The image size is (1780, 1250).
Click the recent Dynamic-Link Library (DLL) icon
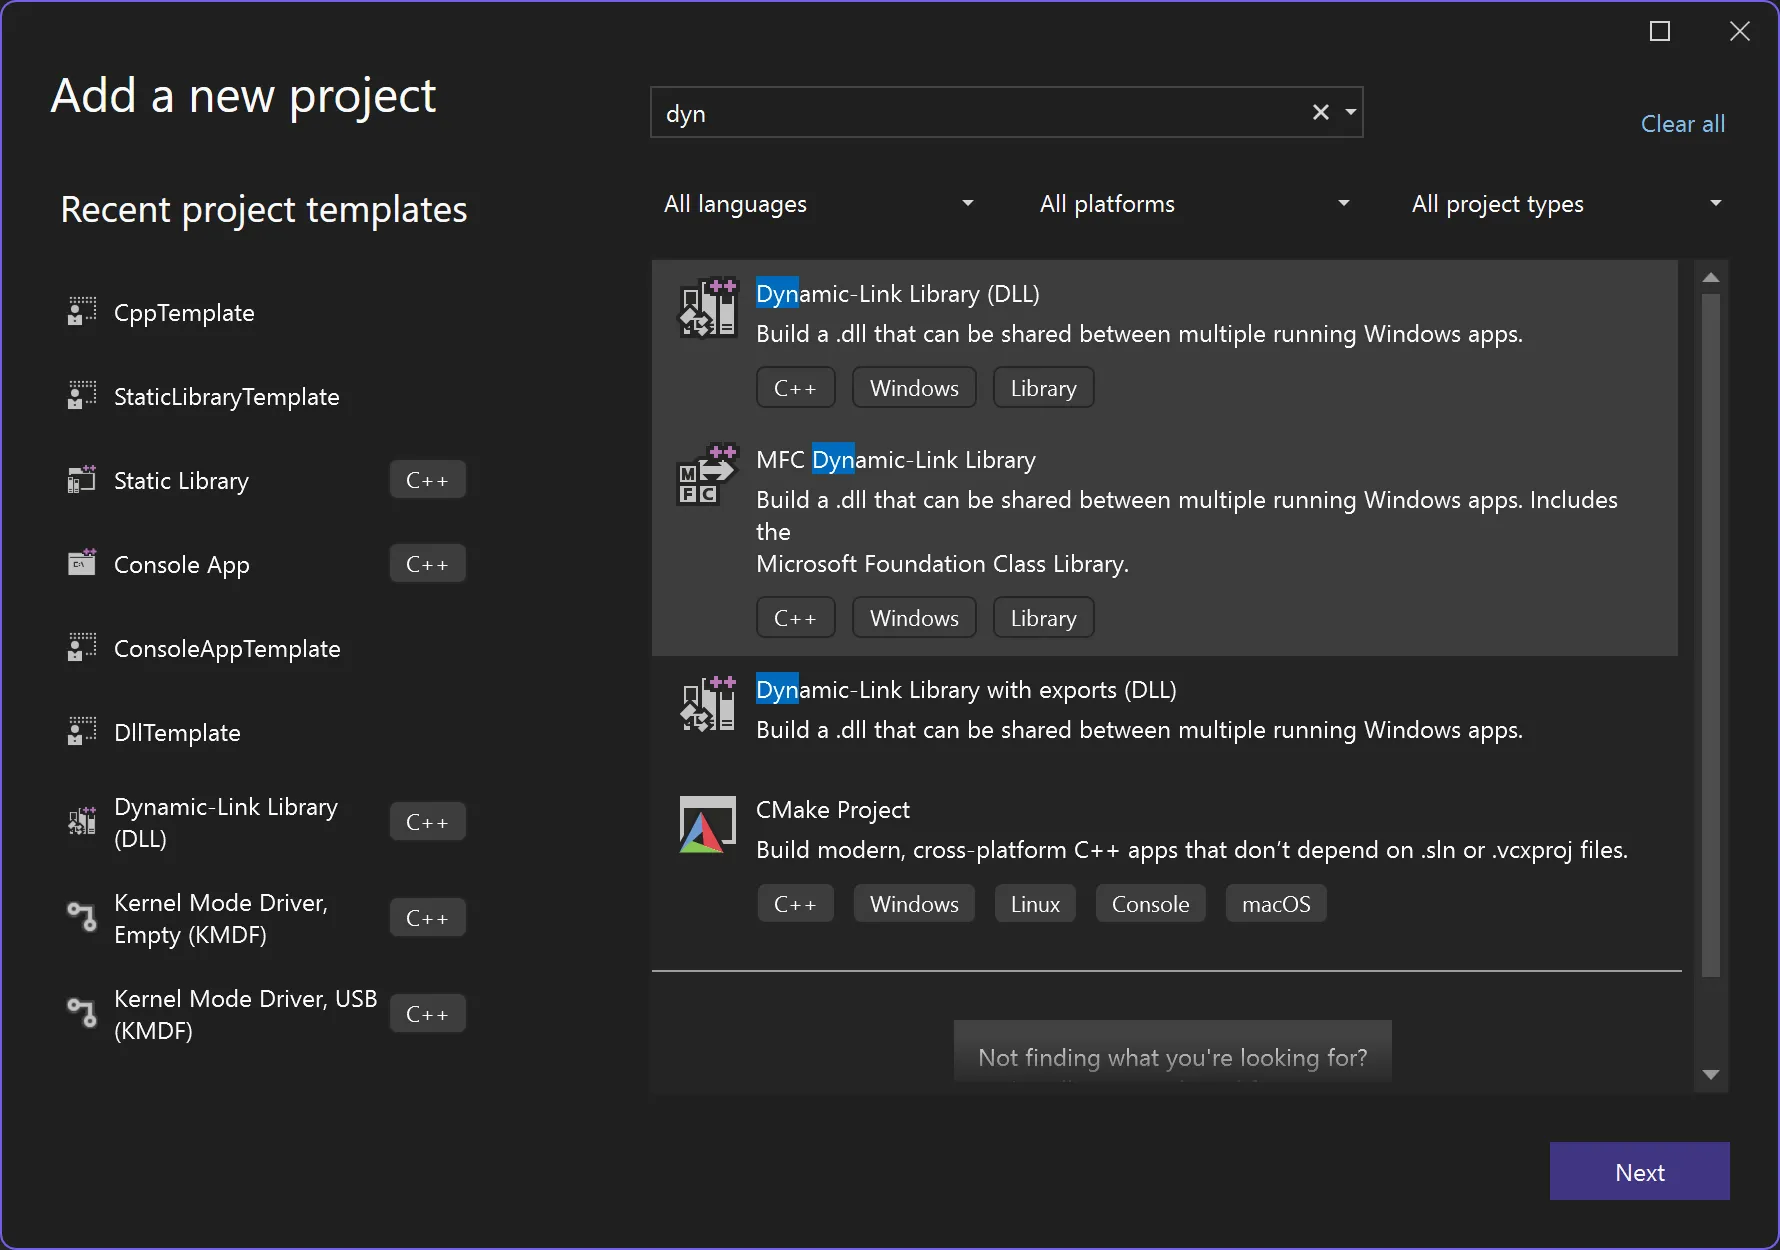(x=82, y=822)
